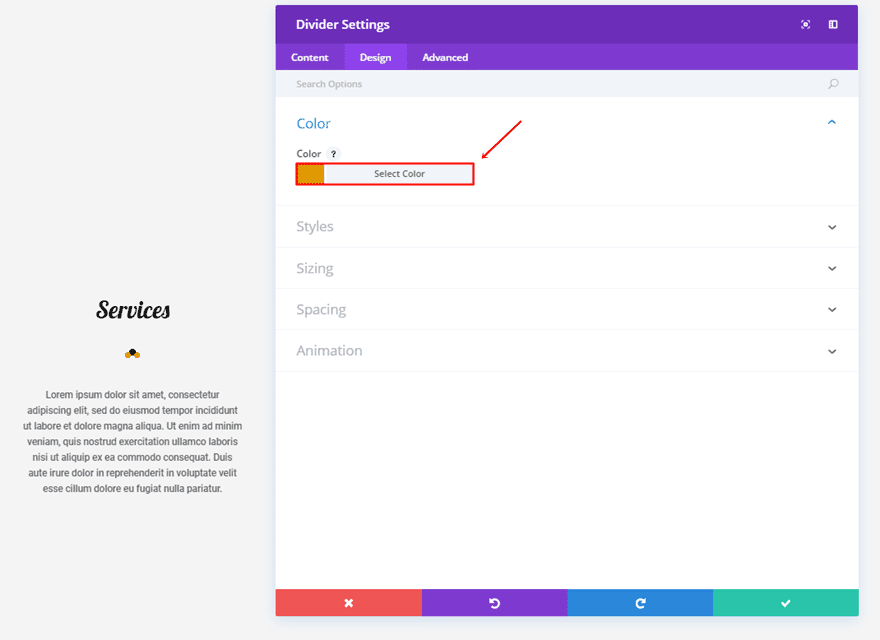This screenshot has height=640, width=880.
Task: Discard changes with the red X button
Action: [349, 603]
